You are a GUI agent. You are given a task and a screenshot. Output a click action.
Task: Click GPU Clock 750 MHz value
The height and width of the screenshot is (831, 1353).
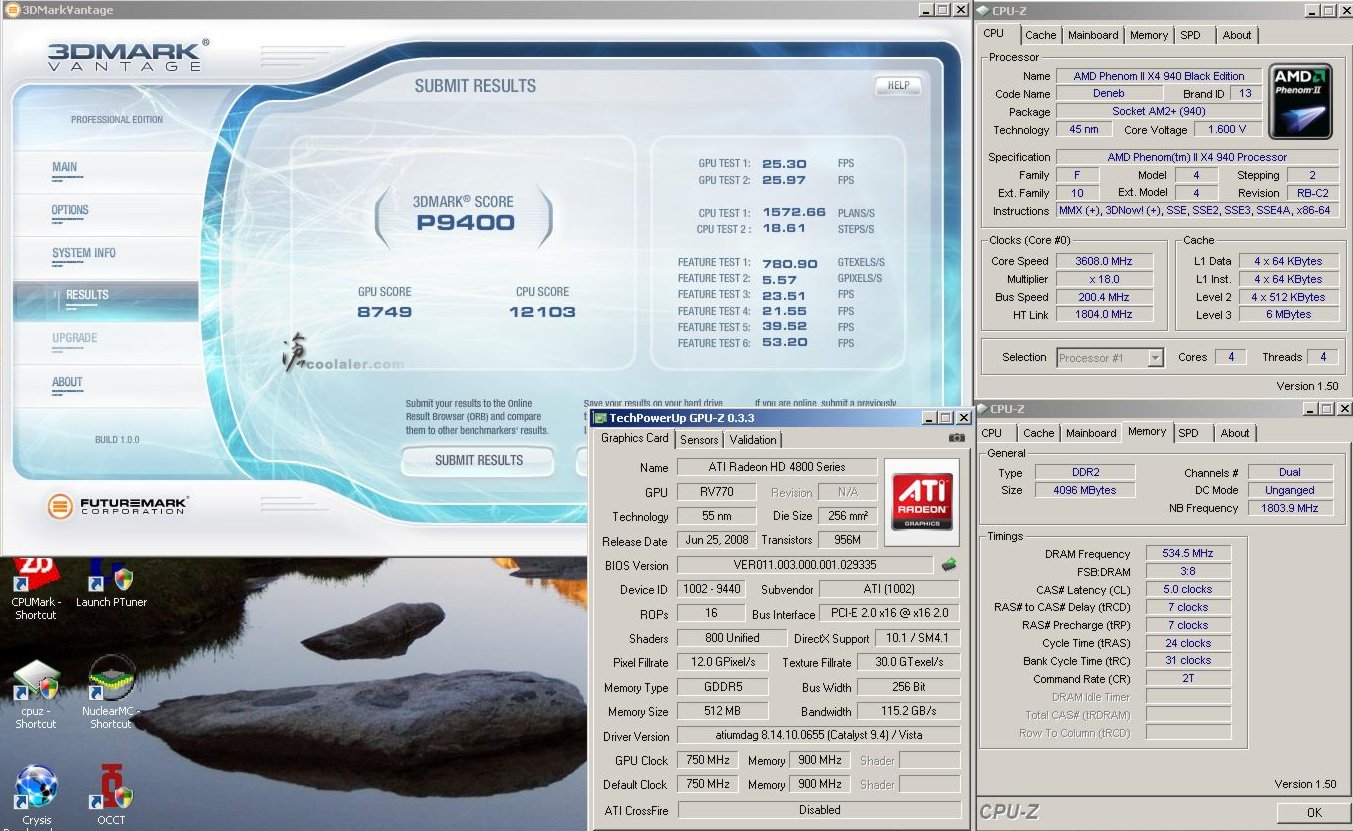(x=708, y=760)
